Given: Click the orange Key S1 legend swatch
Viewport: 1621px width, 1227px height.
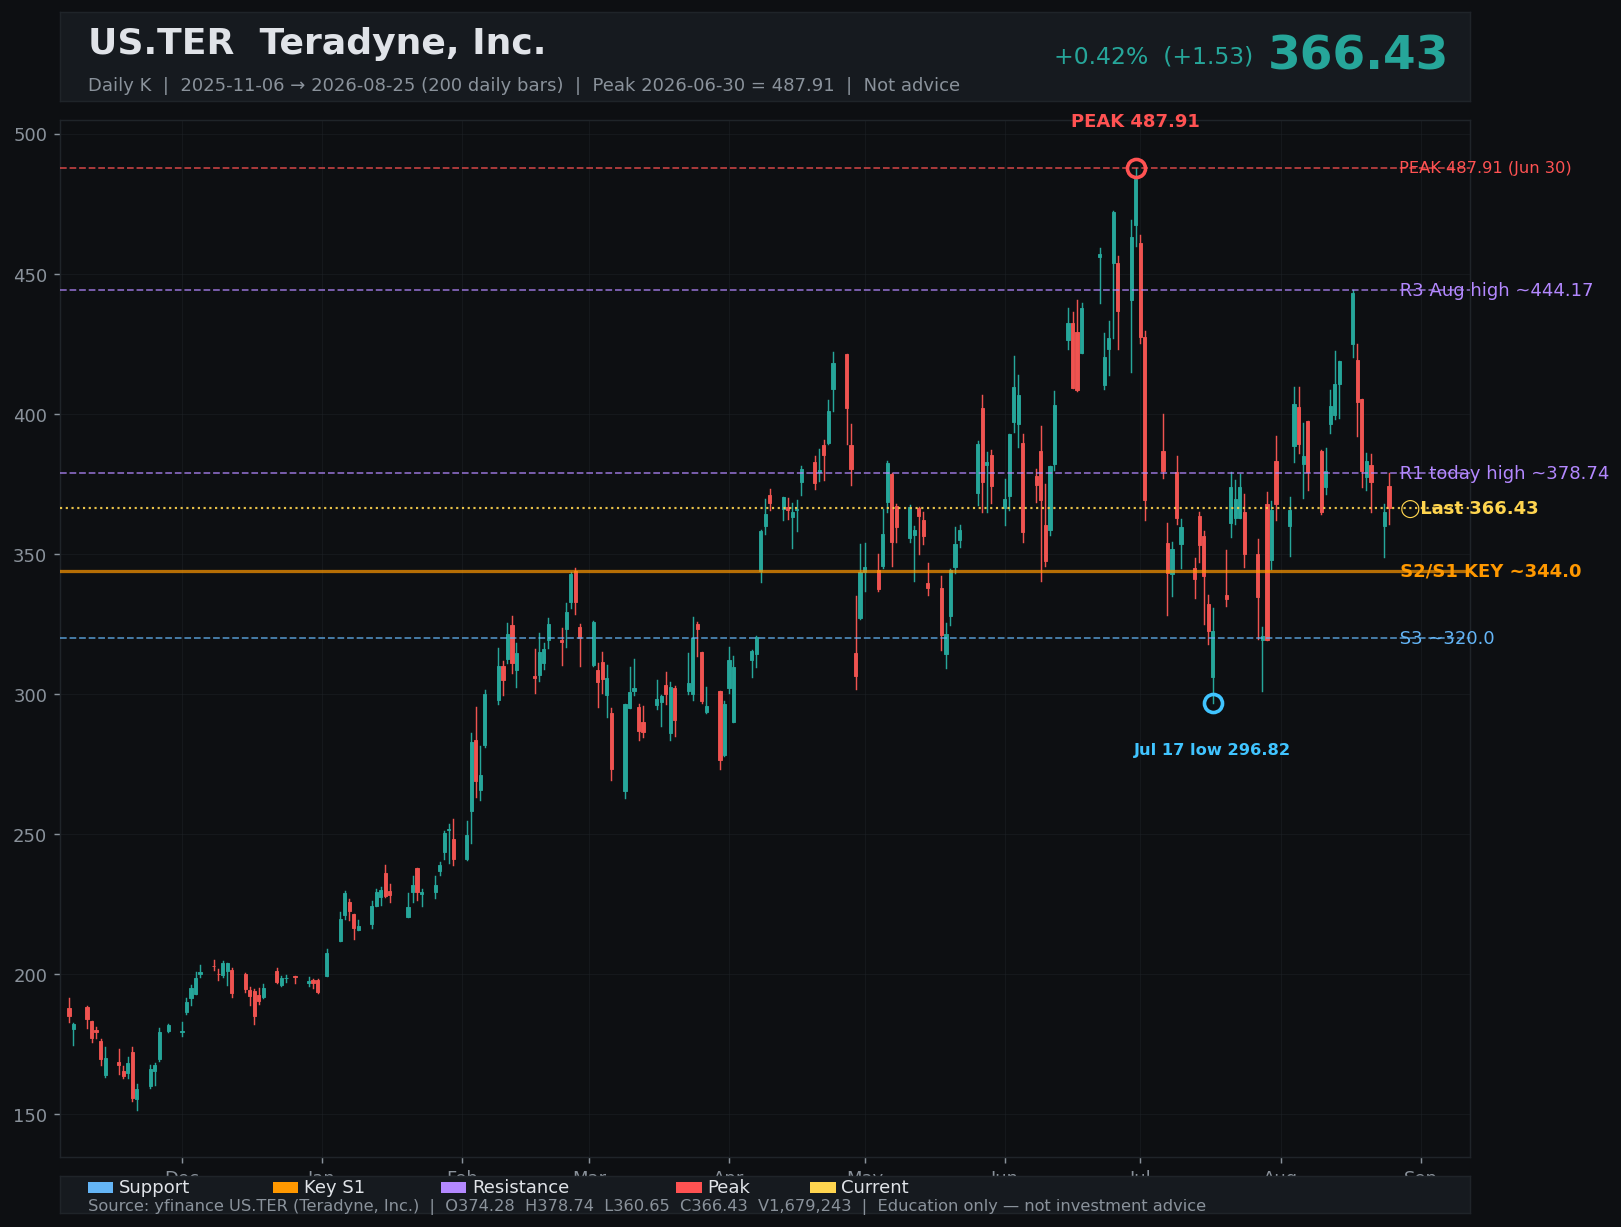Looking at the screenshot, I should point(285,1187).
